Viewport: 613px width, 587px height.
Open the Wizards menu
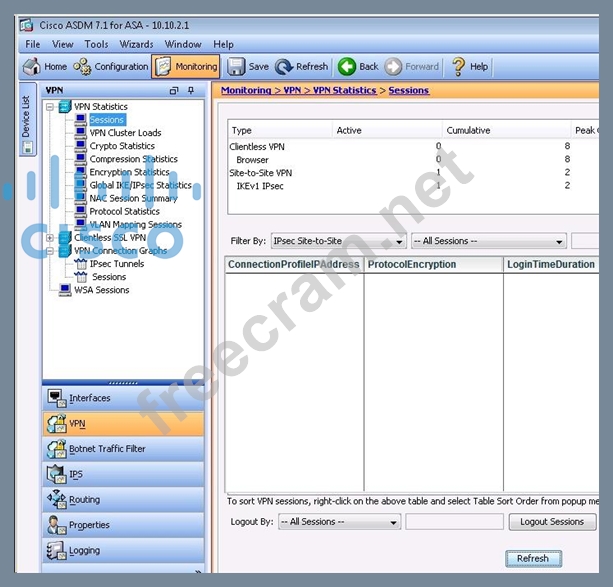click(x=136, y=44)
